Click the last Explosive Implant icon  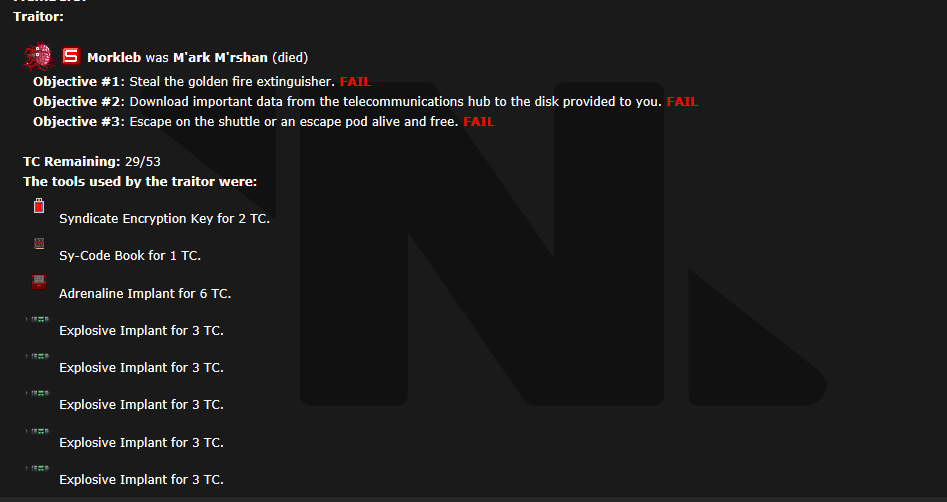click(x=38, y=468)
